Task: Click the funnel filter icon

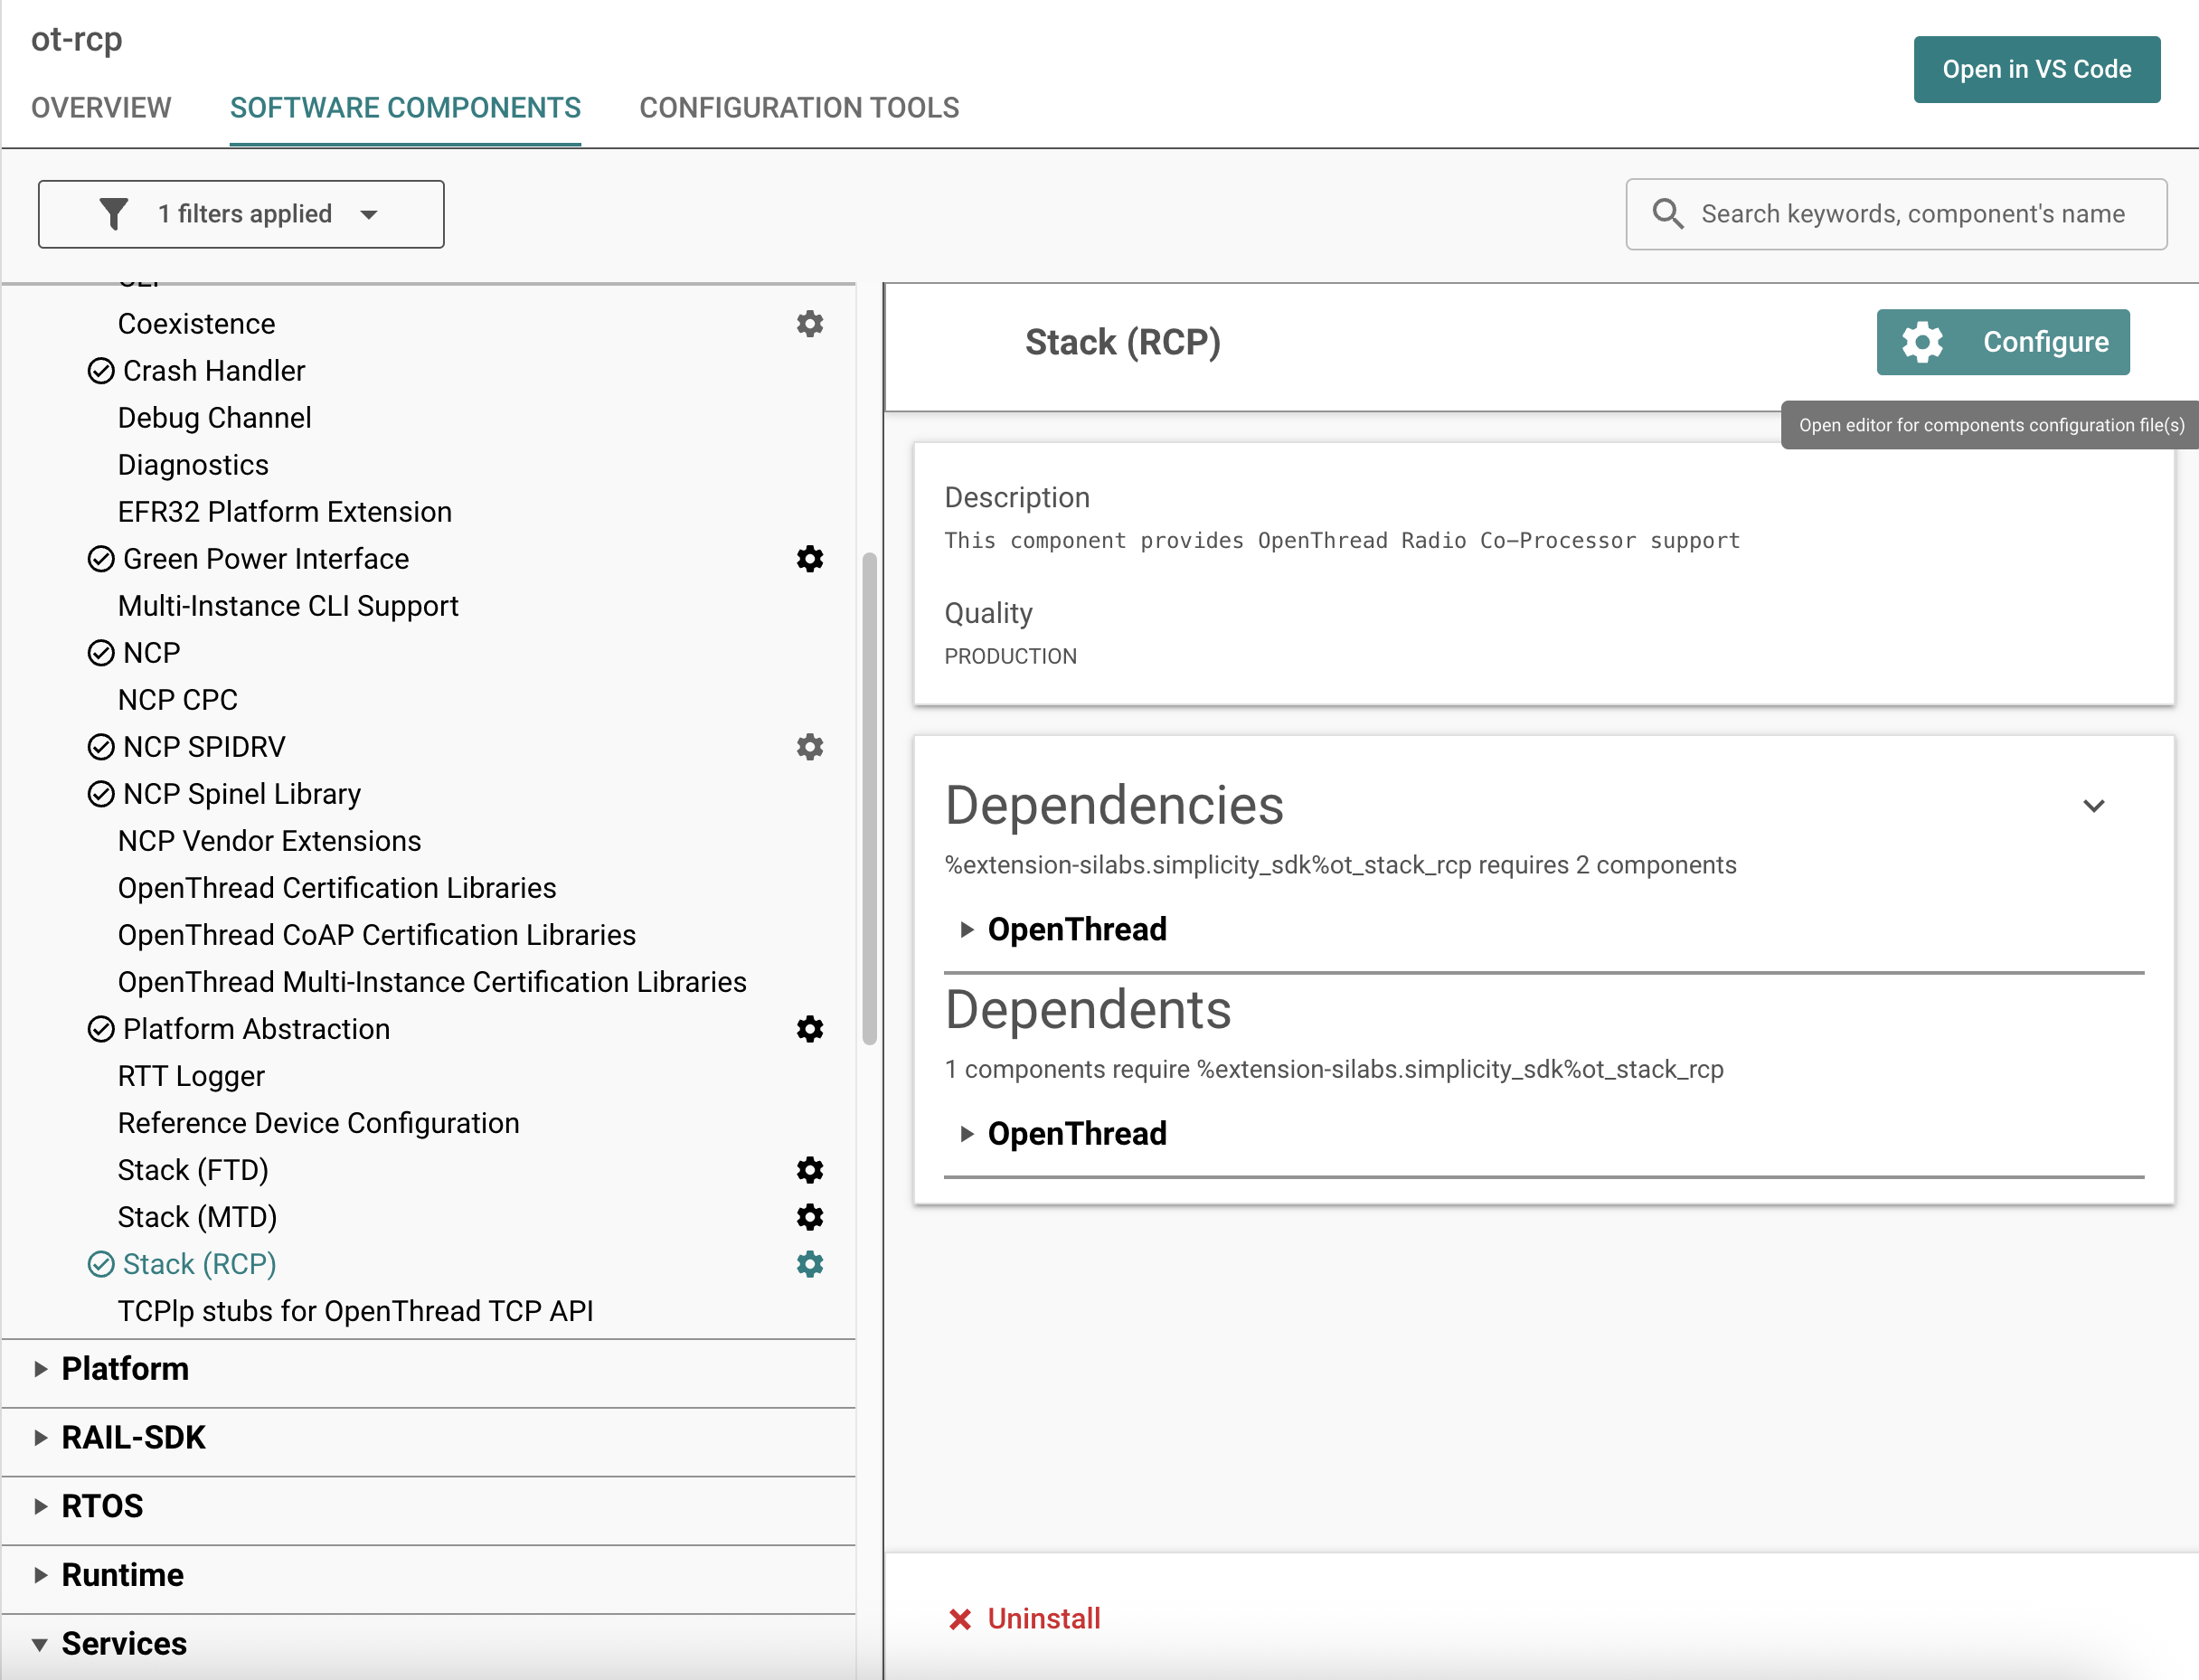Action: 114,214
